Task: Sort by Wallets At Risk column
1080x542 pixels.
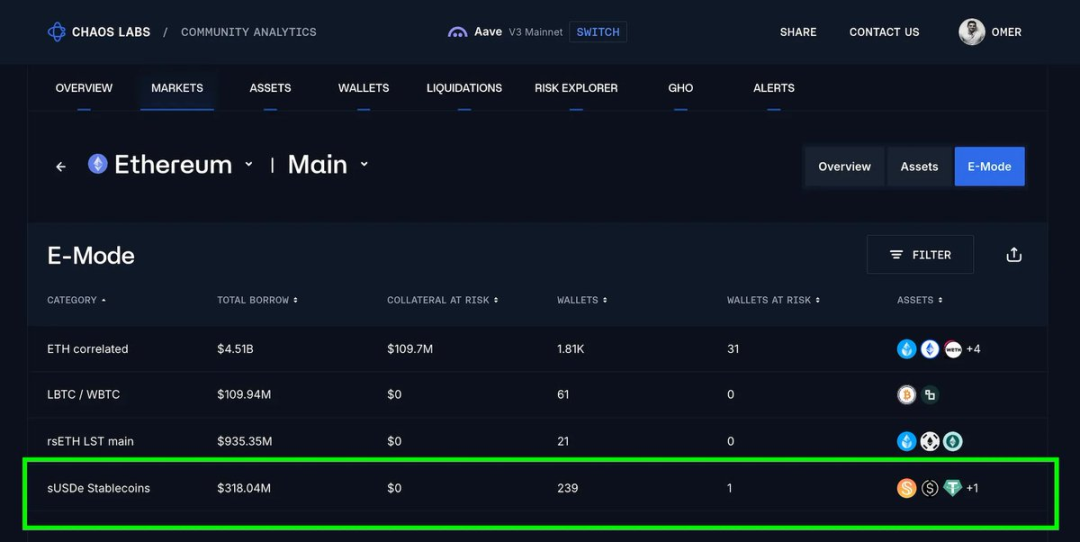Action: click(x=773, y=300)
